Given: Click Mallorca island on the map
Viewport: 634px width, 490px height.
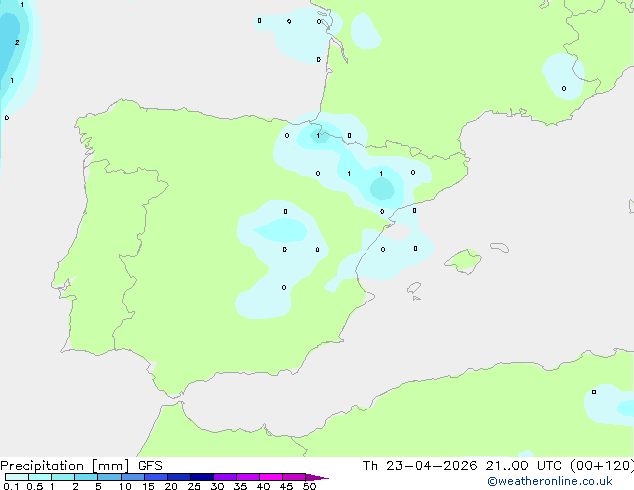Looking at the screenshot, I should (464, 261).
